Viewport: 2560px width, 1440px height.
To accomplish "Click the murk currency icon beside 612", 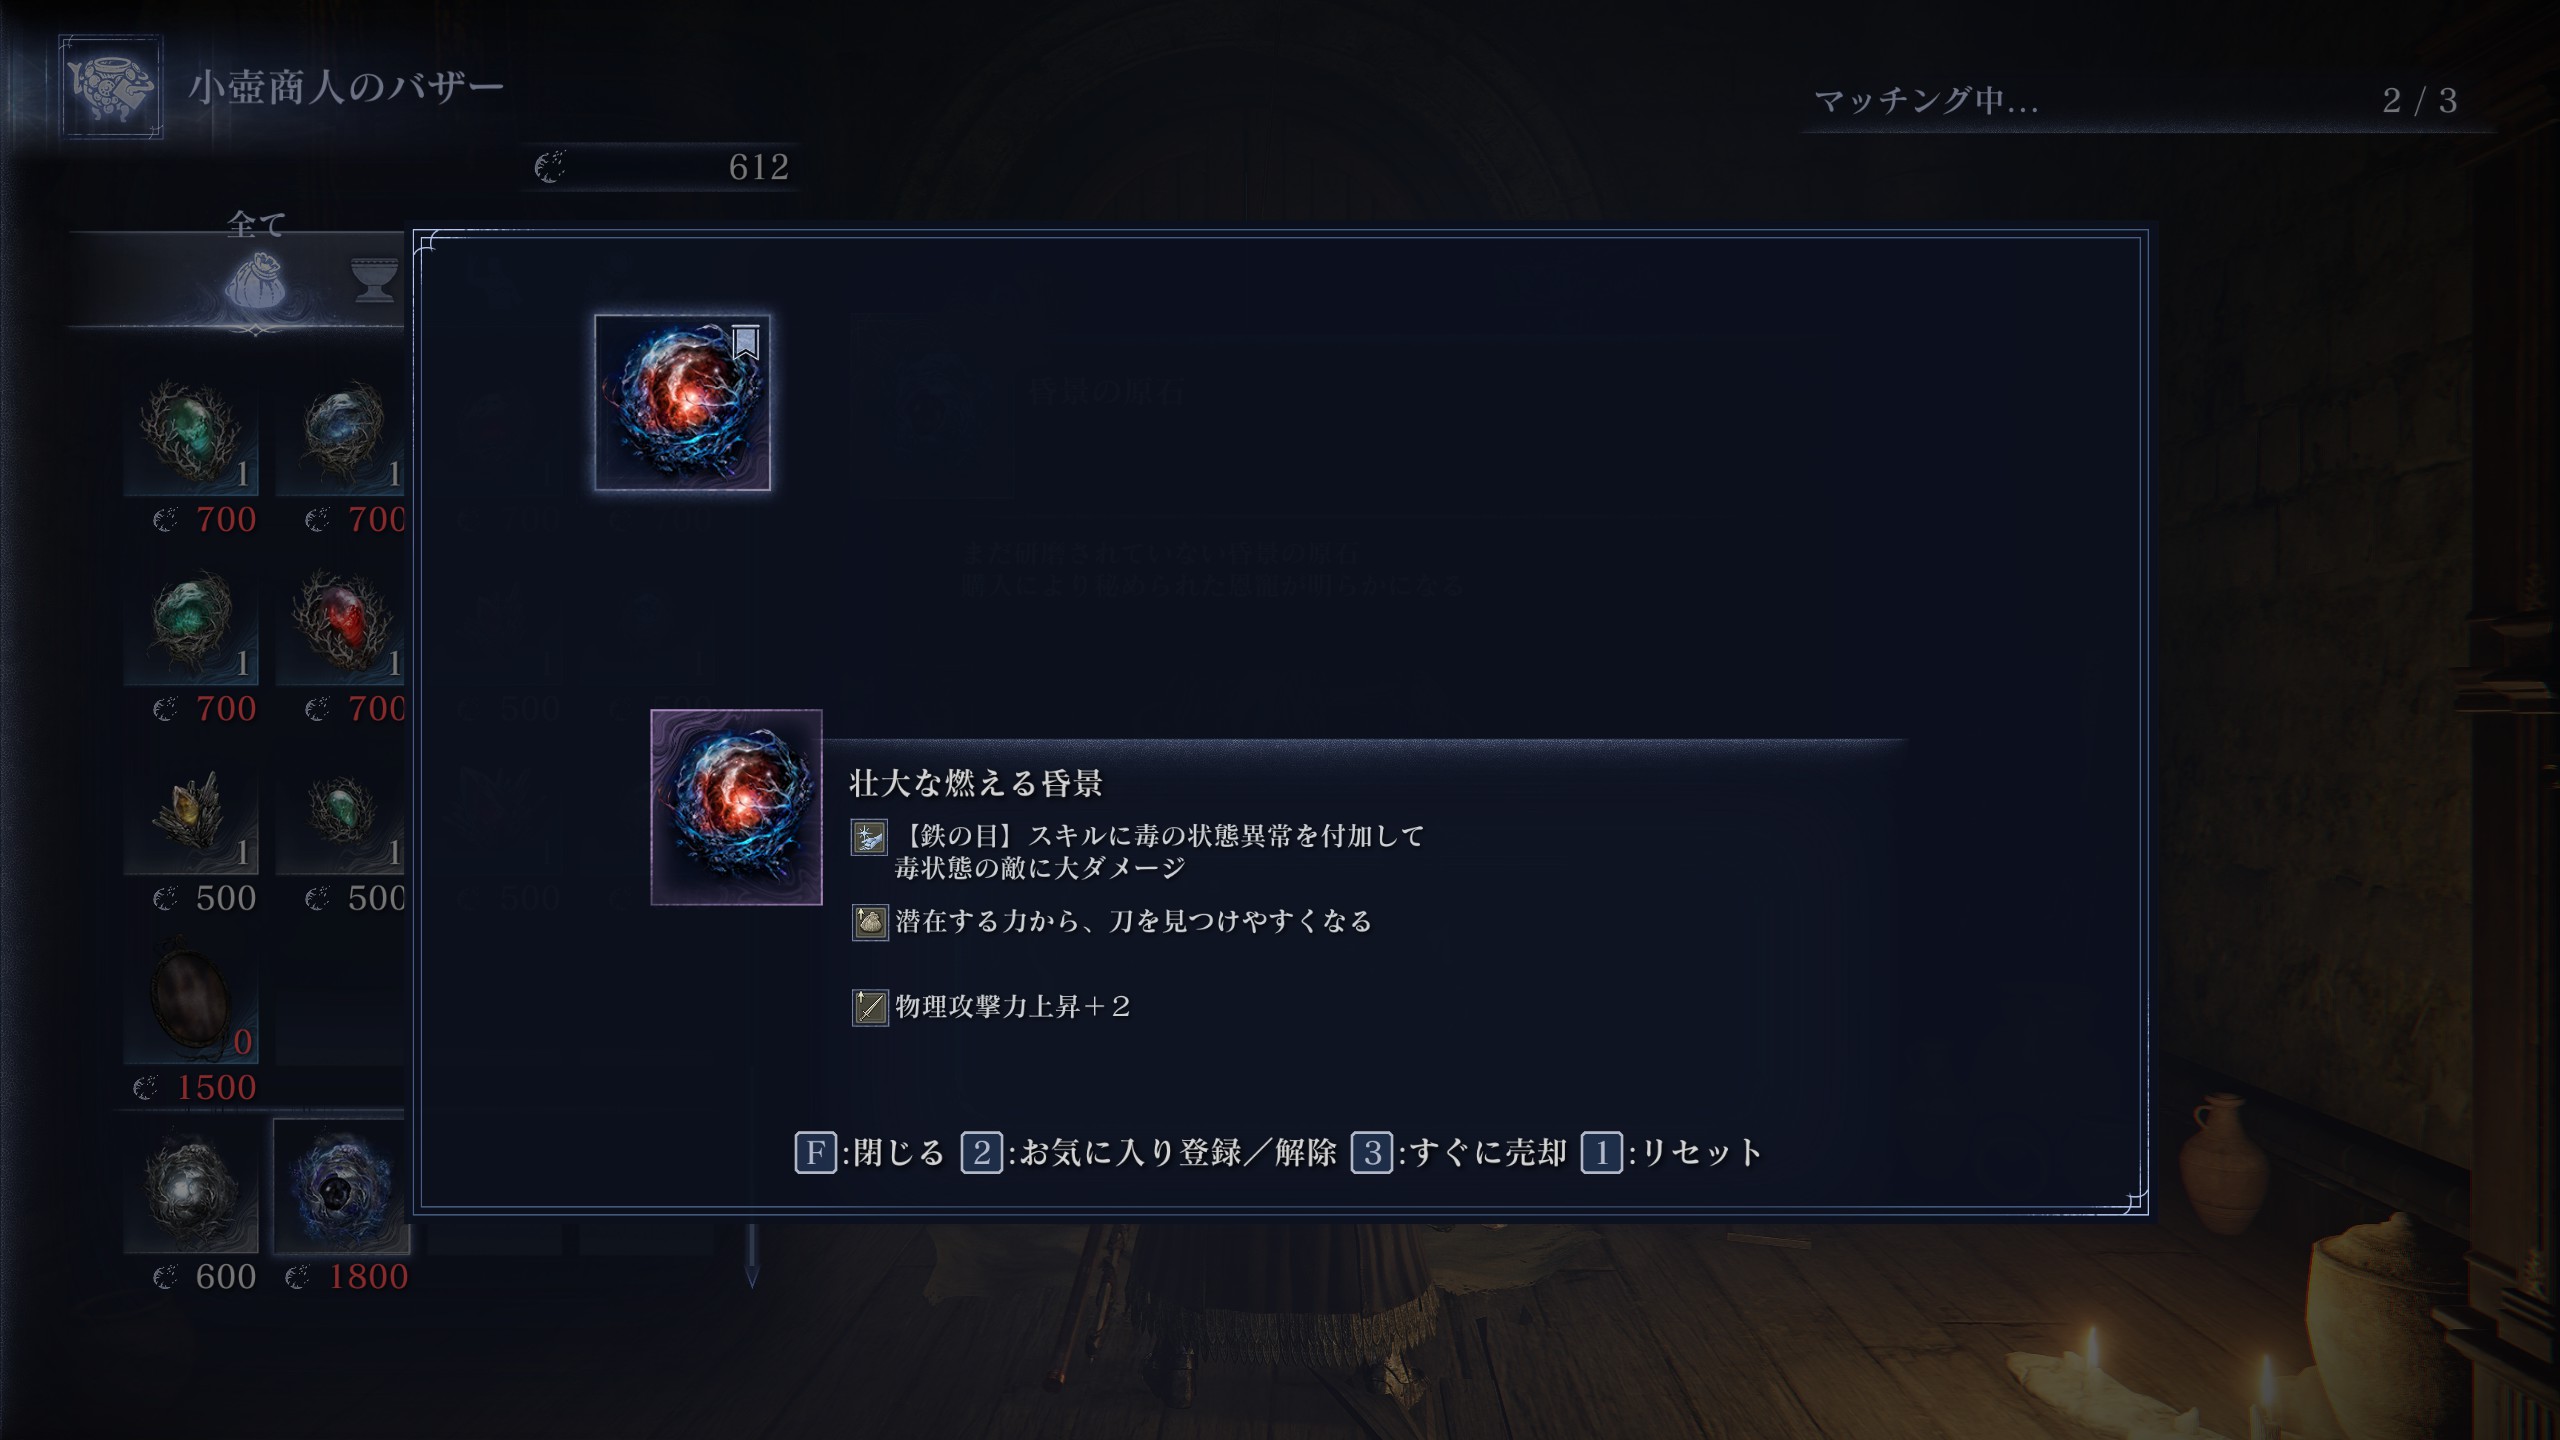I will [550, 167].
